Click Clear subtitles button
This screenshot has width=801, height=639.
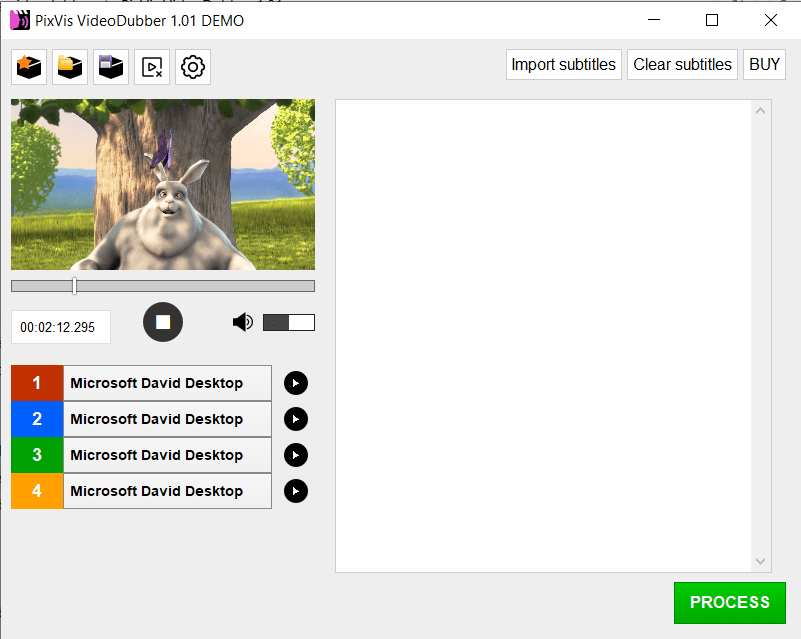(x=682, y=64)
